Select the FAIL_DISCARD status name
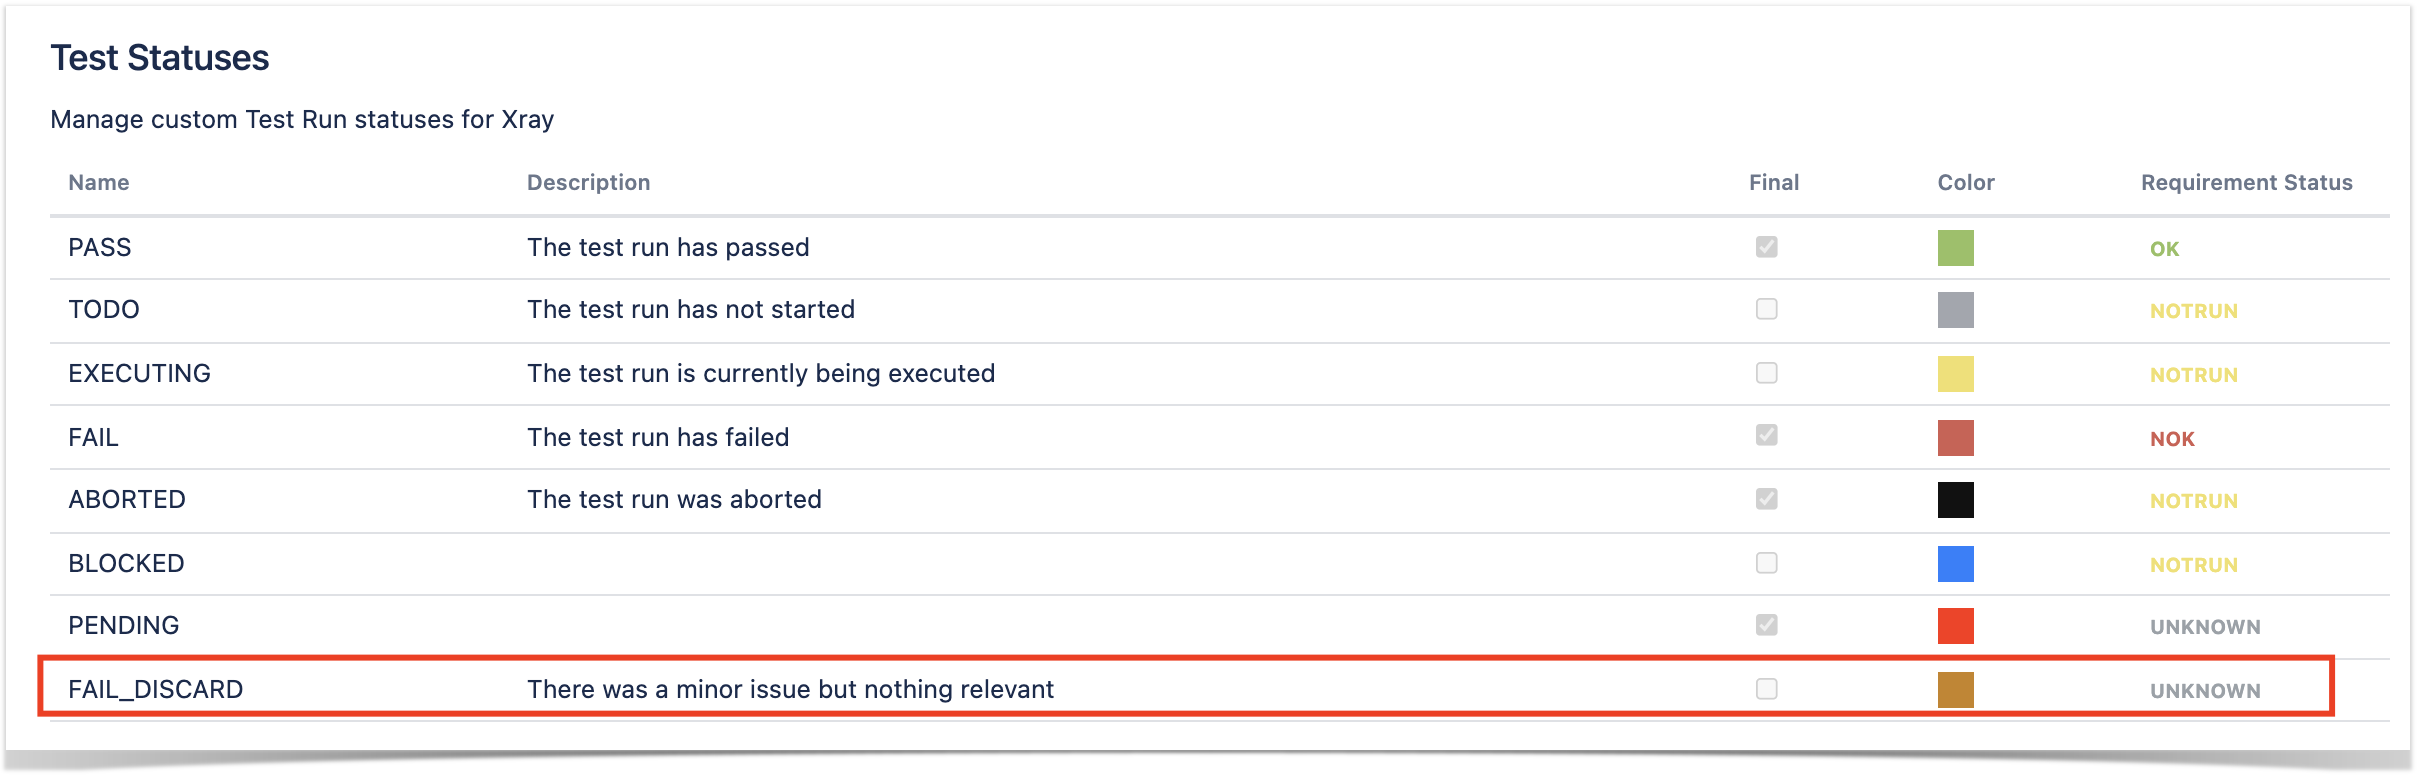Image resolution: width=2424 pixels, height=779 pixels. [x=156, y=689]
